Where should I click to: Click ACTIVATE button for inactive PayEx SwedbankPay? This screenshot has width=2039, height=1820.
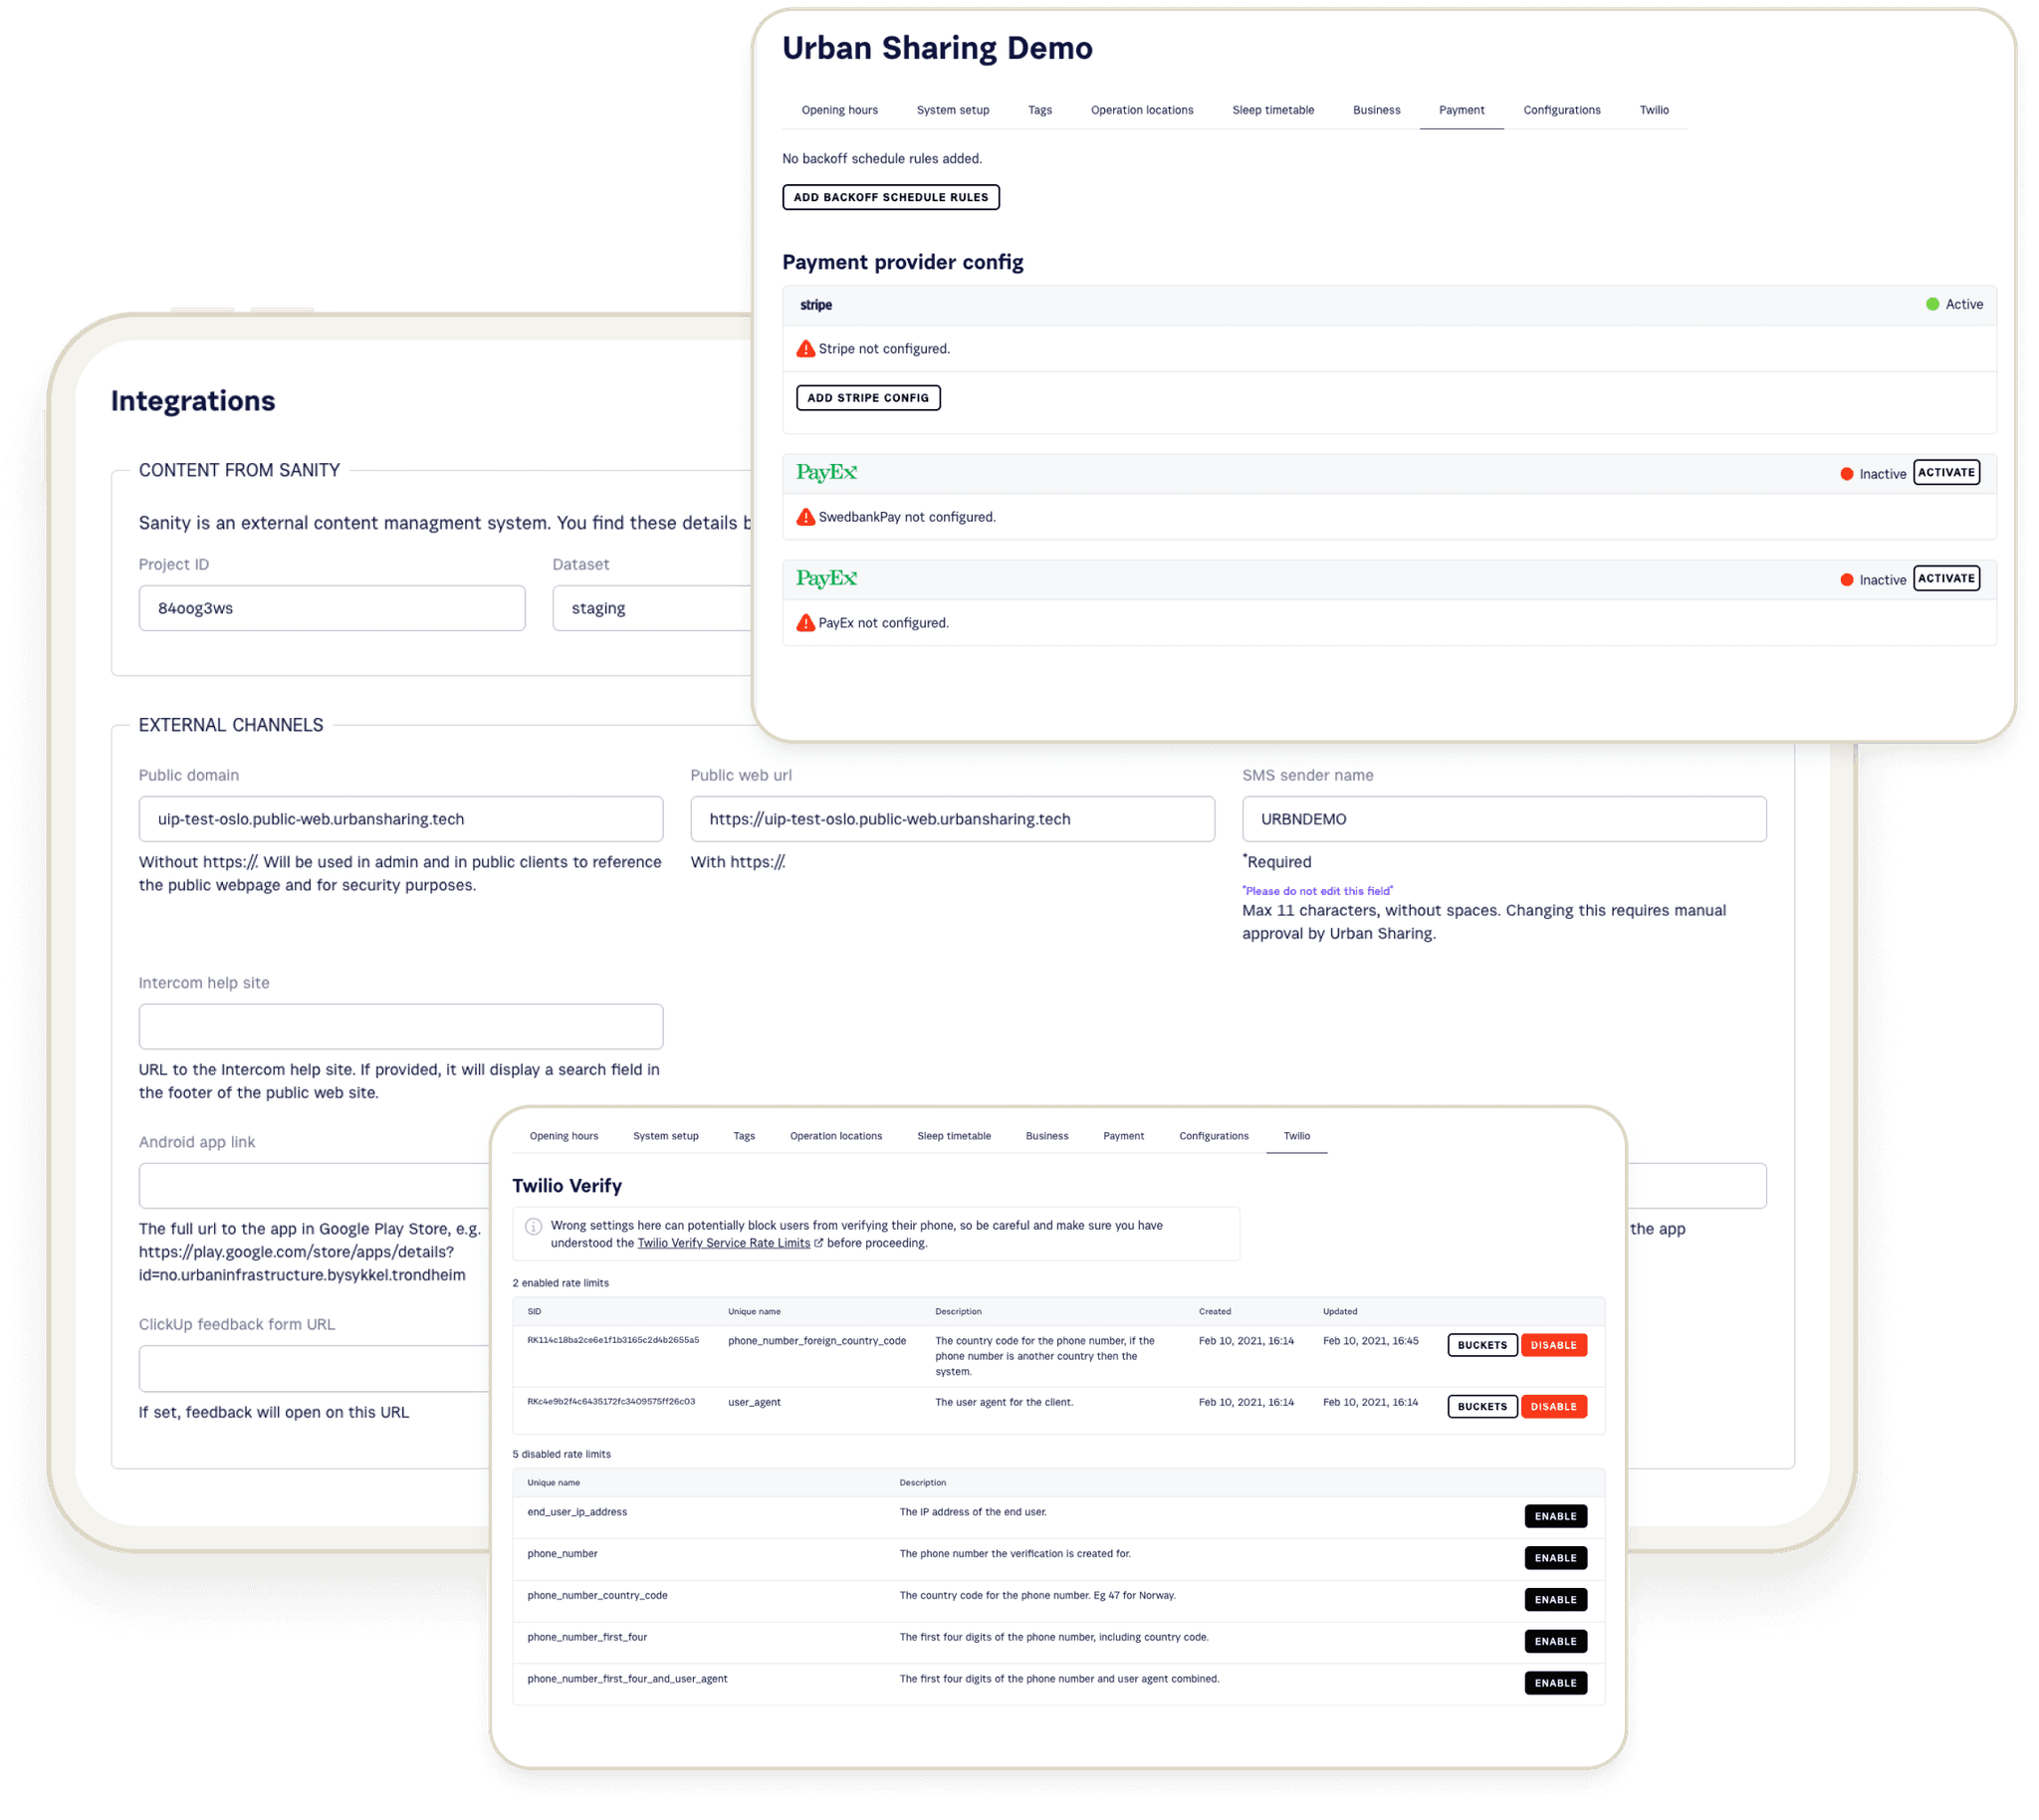click(x=1946, y=471)
